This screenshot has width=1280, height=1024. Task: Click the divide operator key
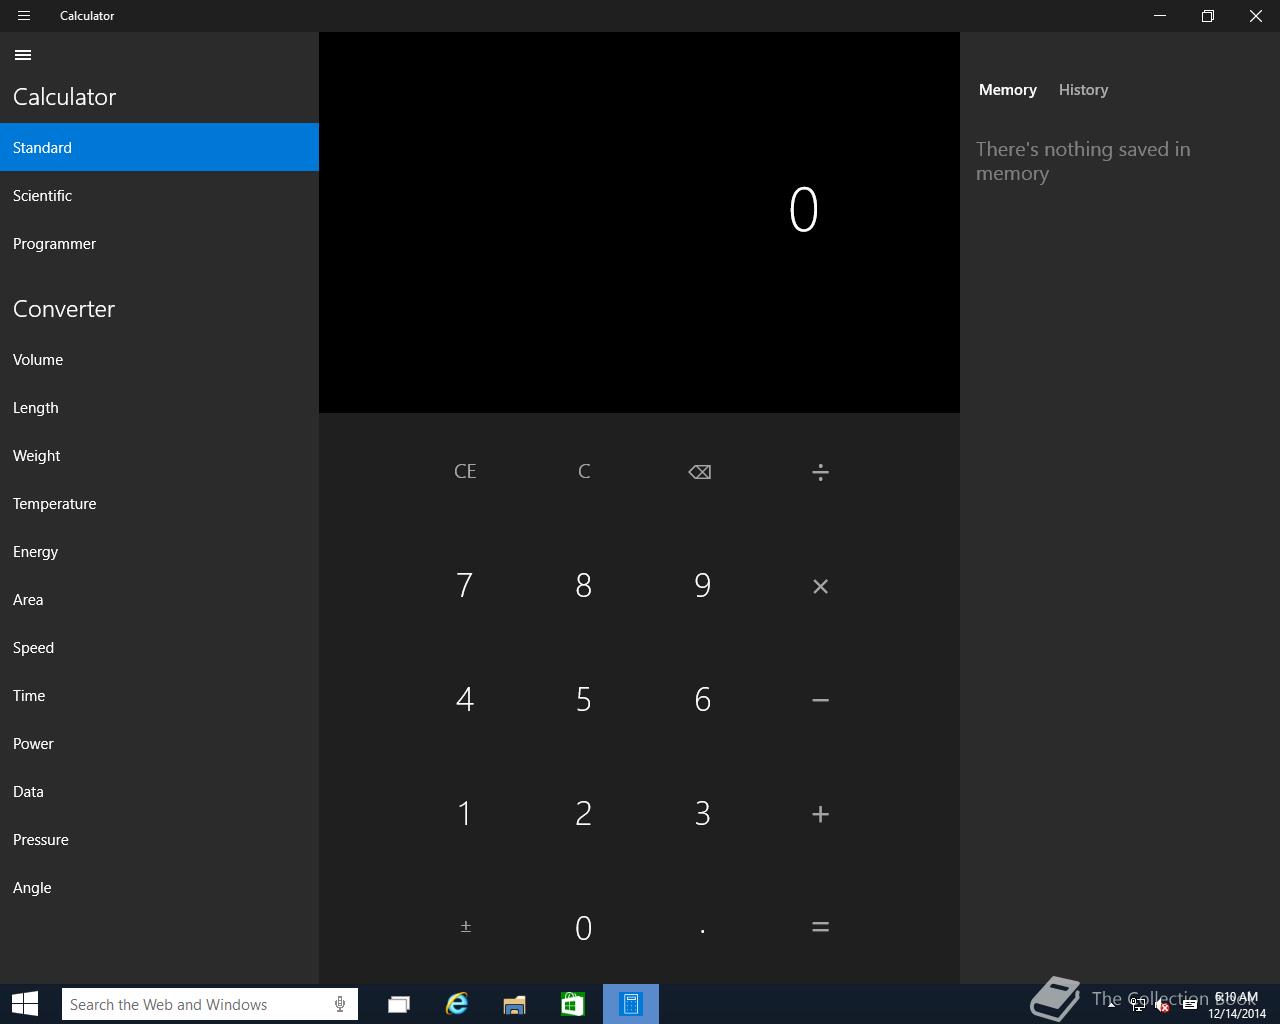tap(820, 472)
